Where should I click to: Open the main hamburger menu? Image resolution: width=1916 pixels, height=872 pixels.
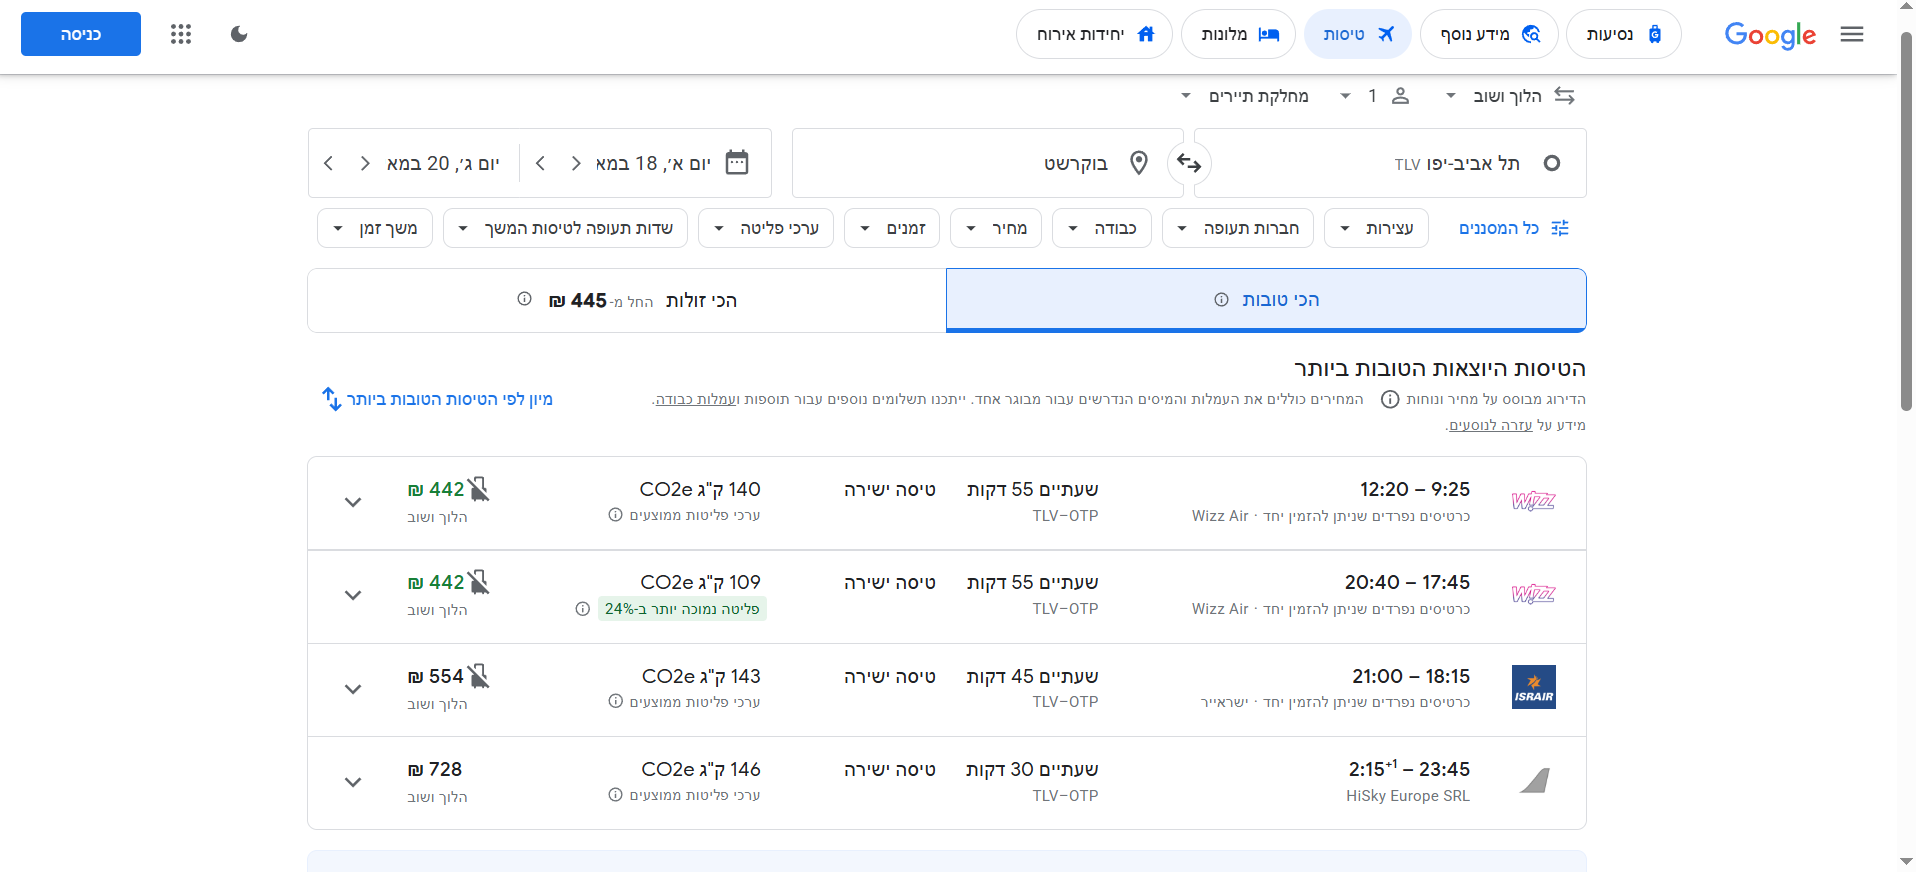1851,34
